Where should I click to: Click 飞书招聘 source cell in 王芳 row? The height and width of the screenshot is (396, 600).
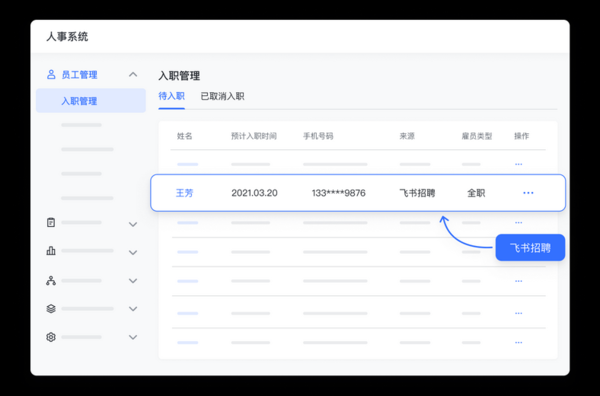pyautogui.click(x=417, y=193)
